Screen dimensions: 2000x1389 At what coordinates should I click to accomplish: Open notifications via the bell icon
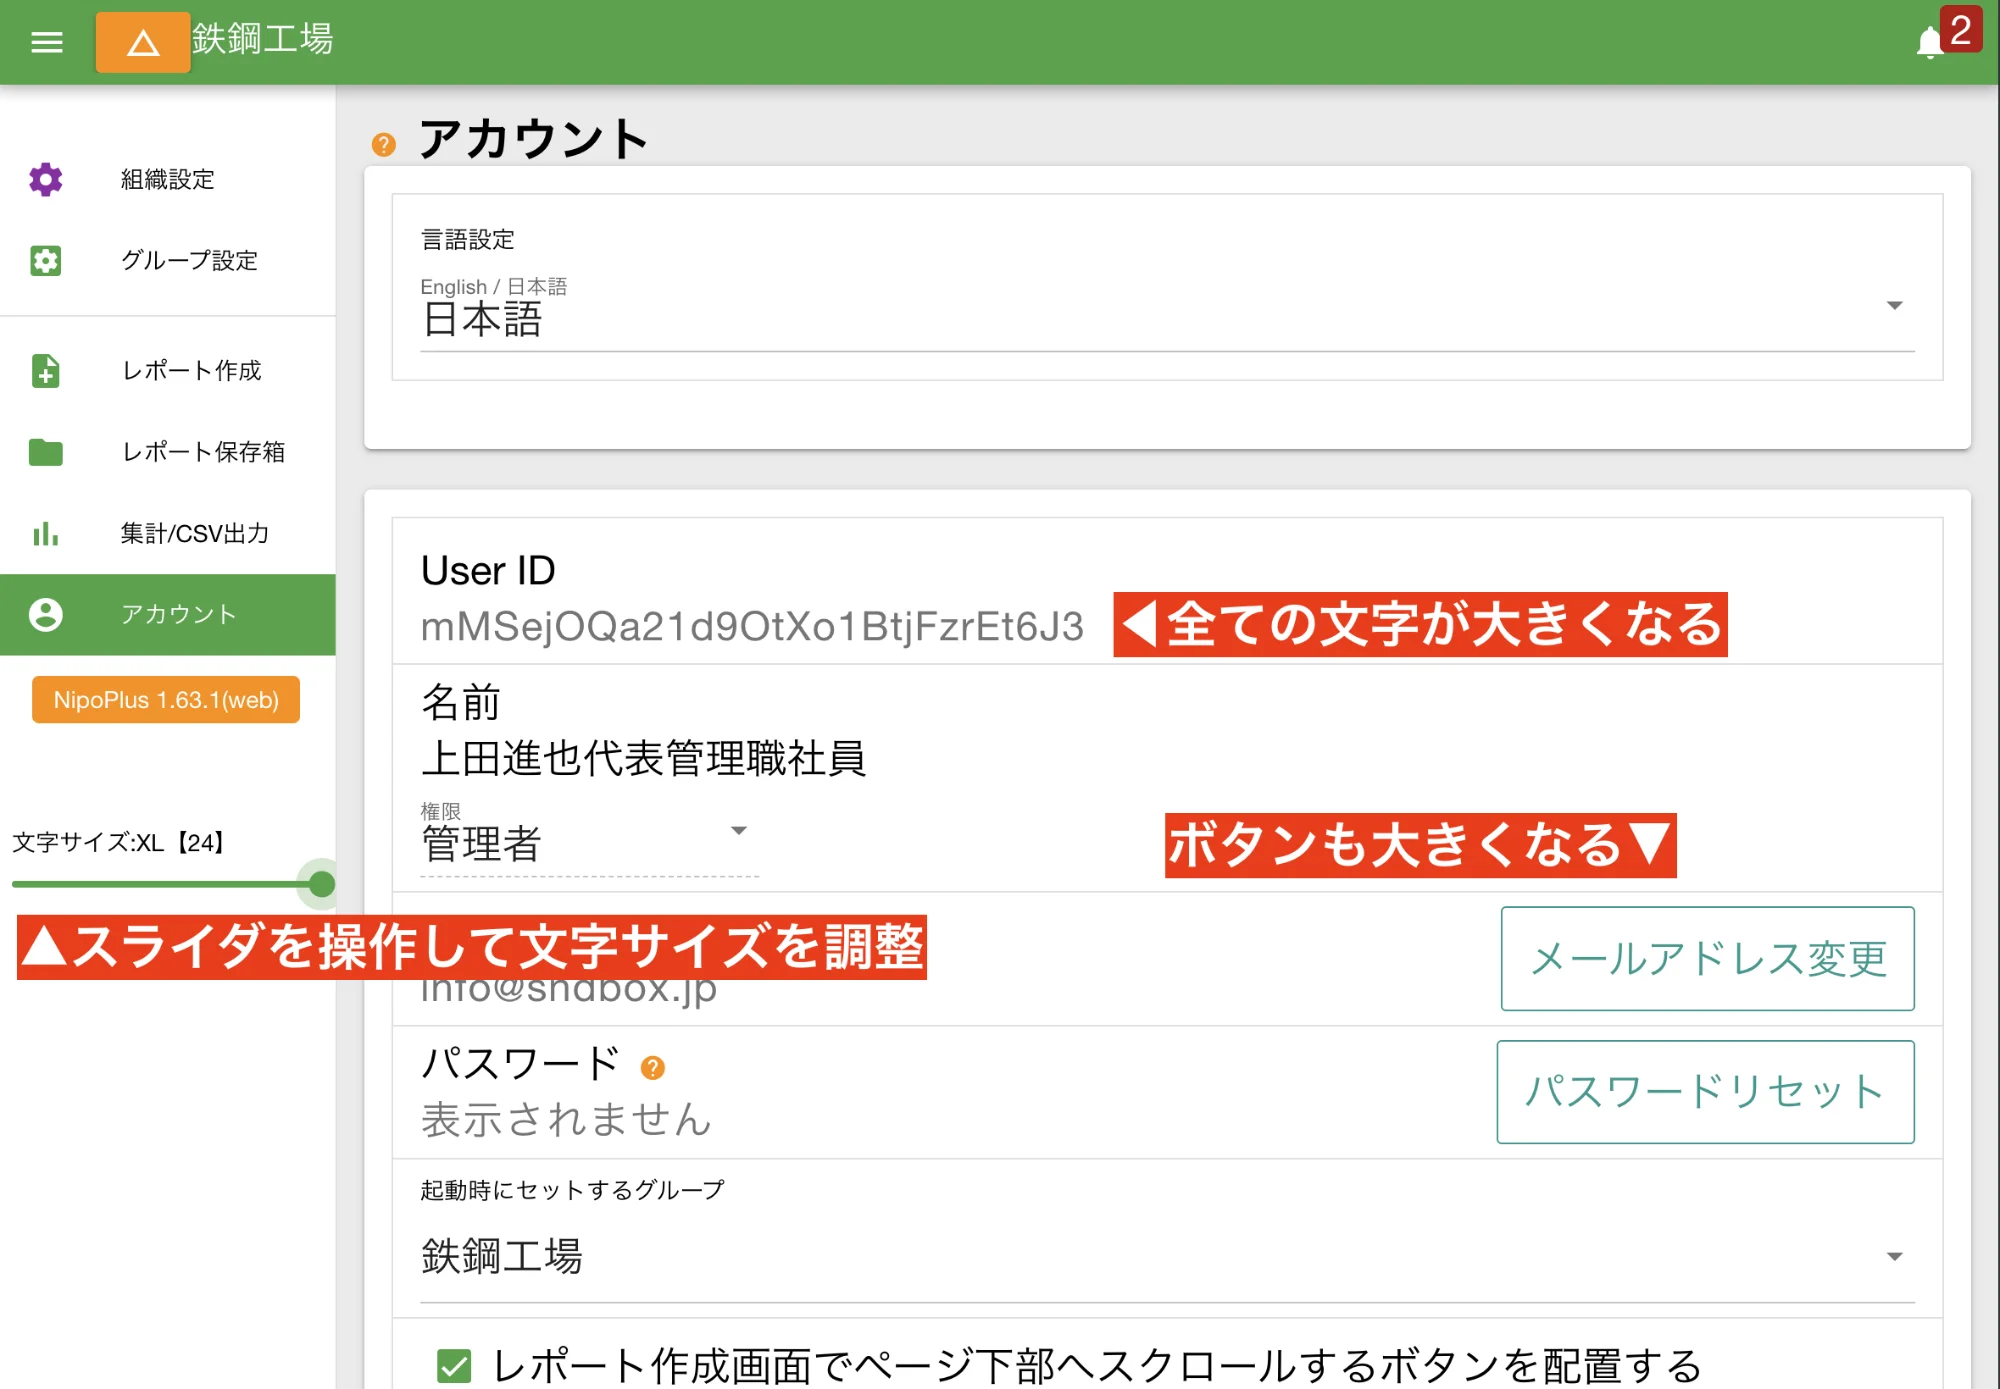(x=1928, y=42)
